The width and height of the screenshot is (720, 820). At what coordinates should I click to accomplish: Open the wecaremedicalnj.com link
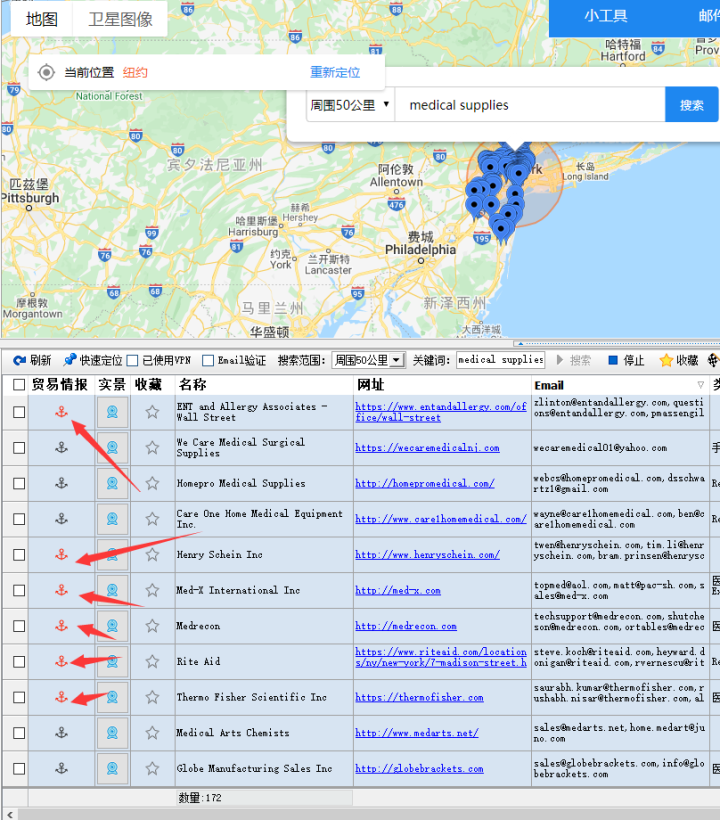(x=427, y=448)
